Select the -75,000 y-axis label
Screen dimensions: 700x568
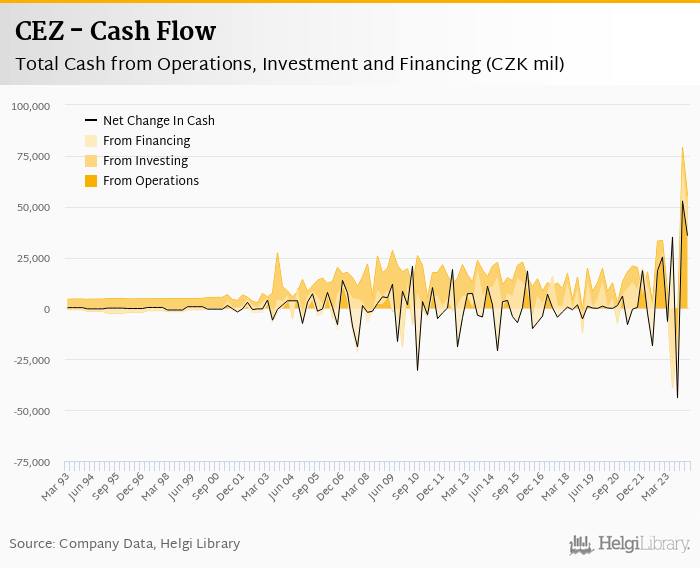click(31, 462)
